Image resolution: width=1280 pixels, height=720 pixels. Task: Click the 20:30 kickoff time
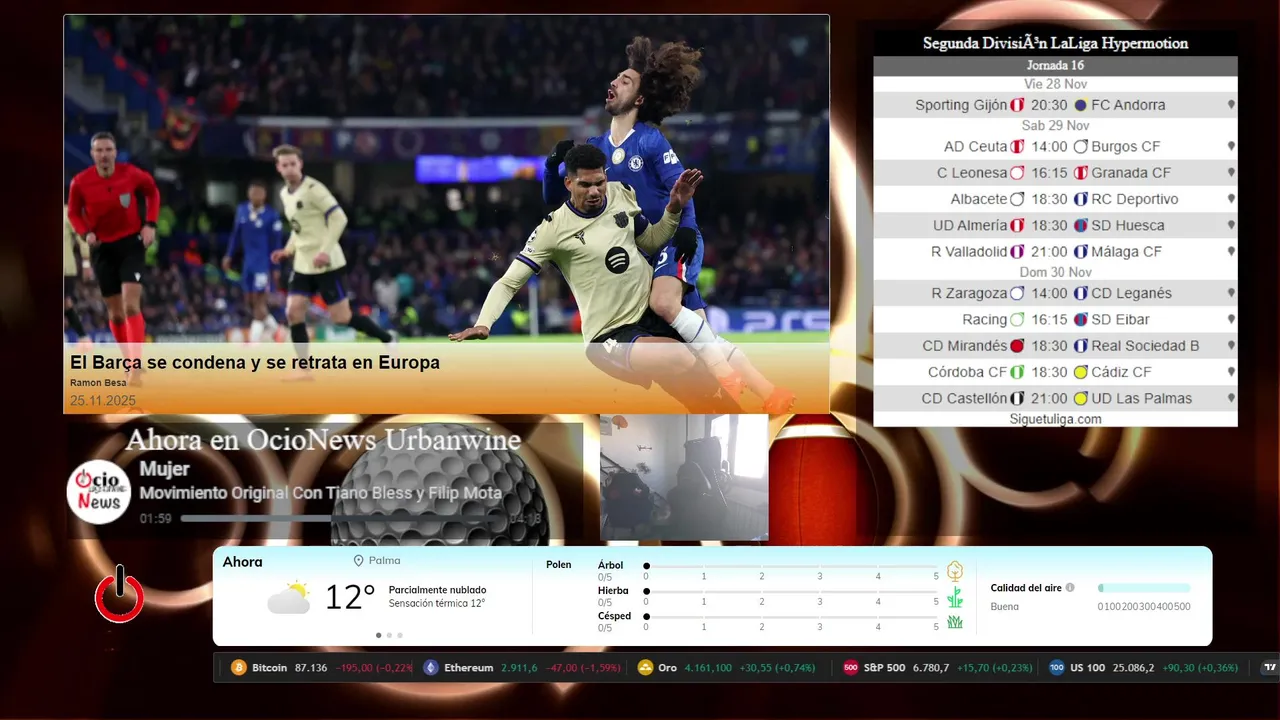[1049, 105]
